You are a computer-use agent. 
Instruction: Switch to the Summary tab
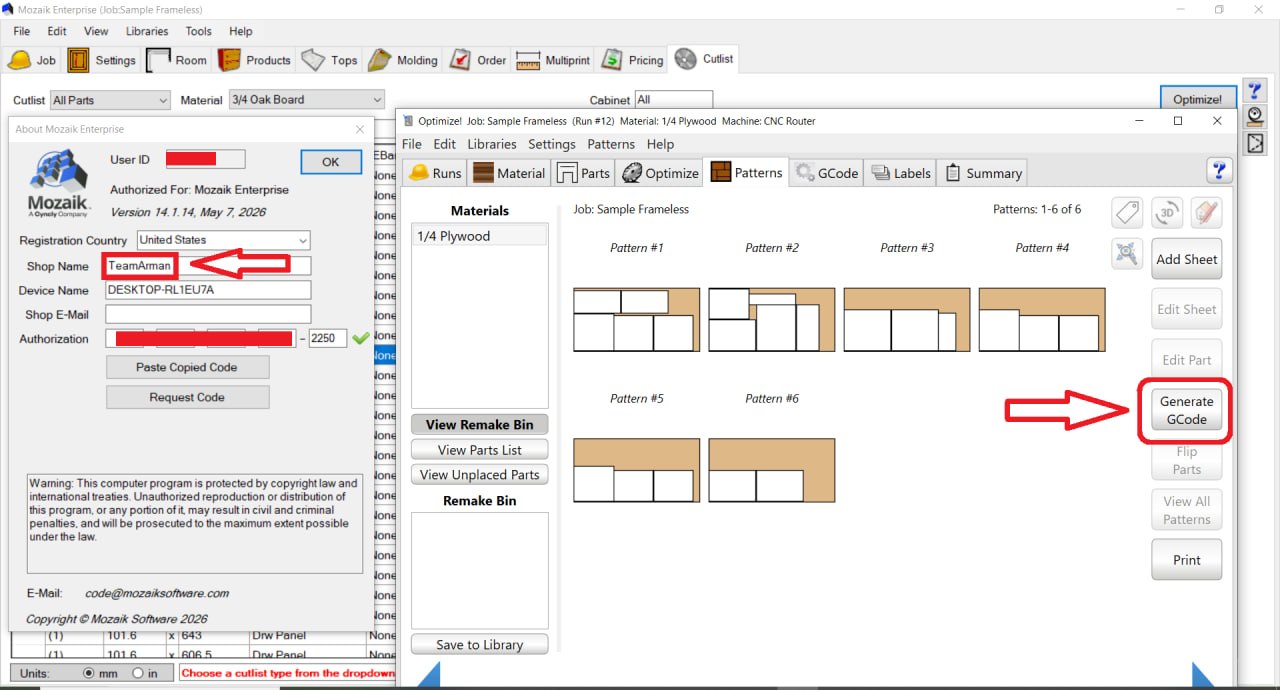point(983,173)
